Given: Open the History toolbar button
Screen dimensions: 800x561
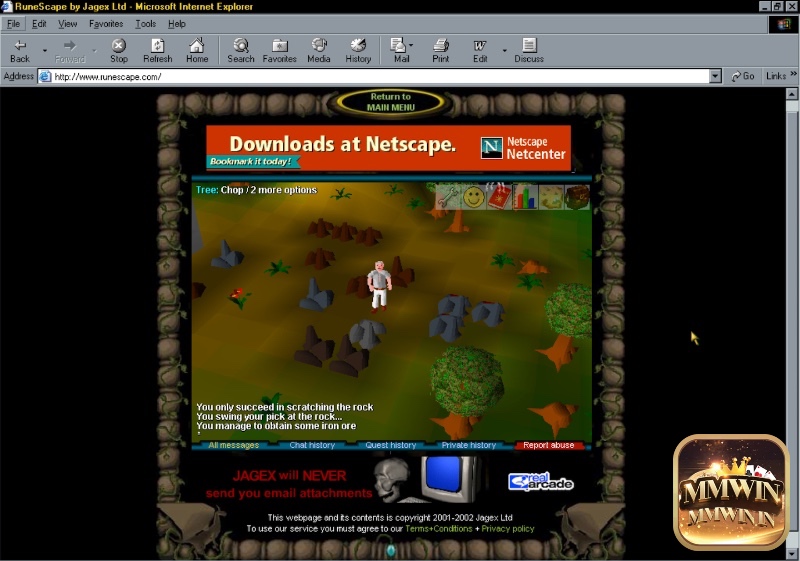Looking at the screenshot, I should [358, 51].
